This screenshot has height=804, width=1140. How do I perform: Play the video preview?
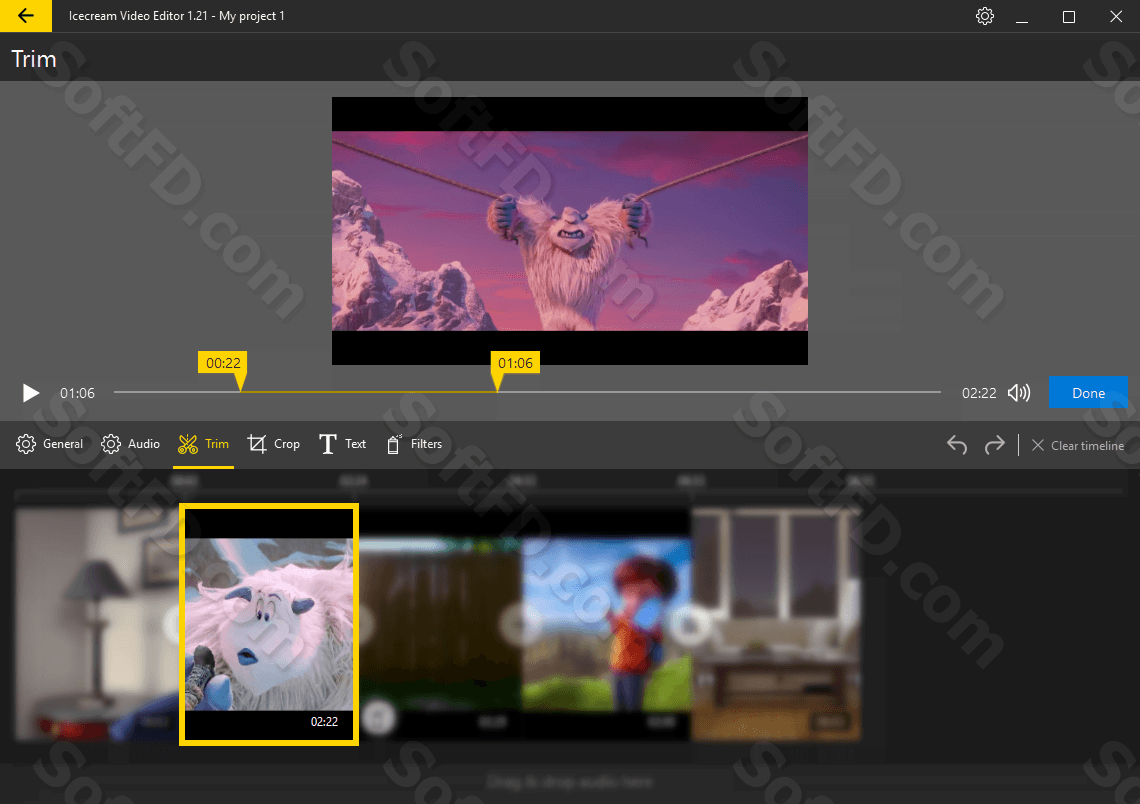30,393
